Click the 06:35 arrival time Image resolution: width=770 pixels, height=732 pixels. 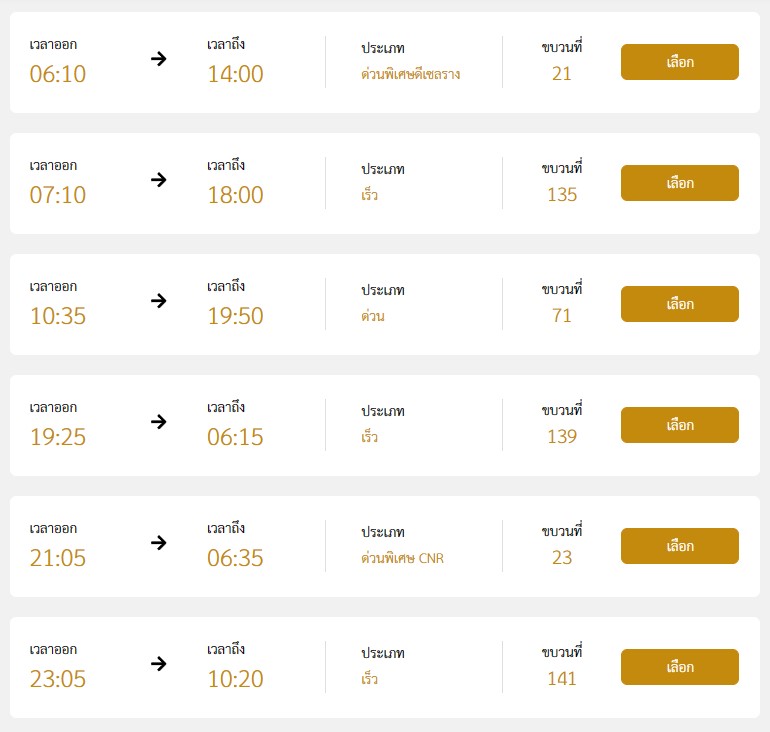235,558
